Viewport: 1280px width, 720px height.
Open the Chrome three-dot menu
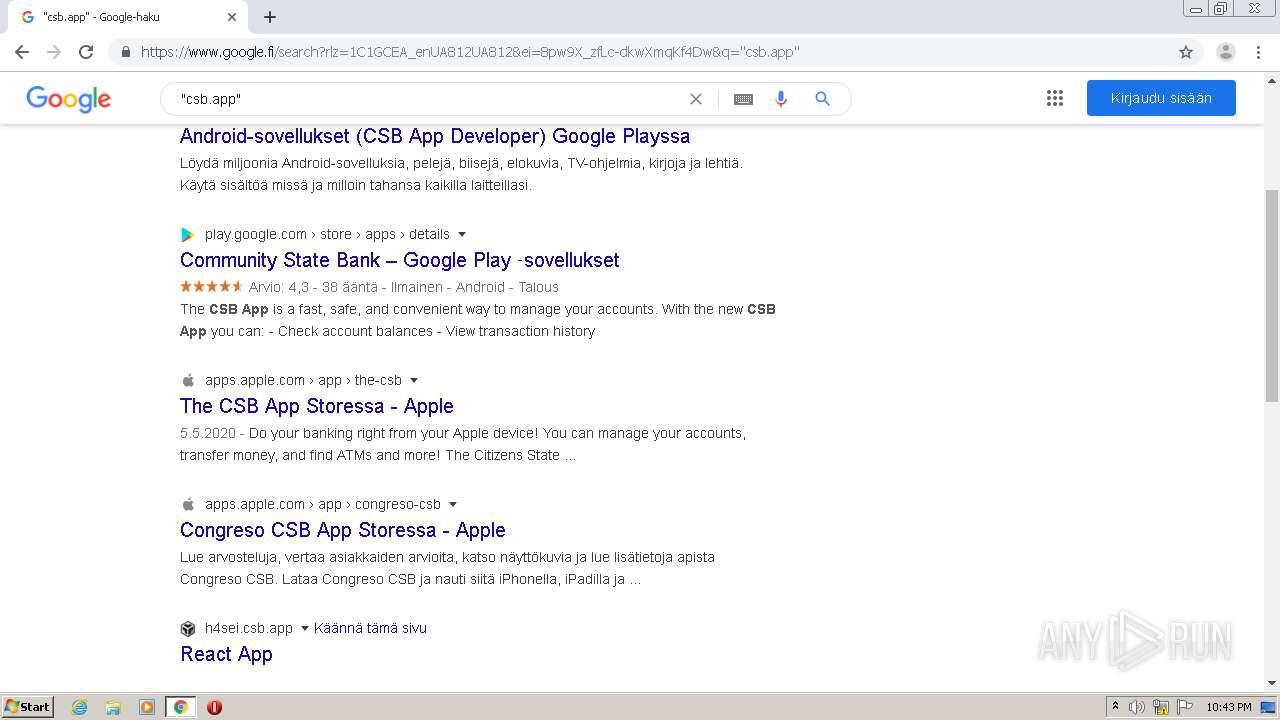tap(1258, 52)
